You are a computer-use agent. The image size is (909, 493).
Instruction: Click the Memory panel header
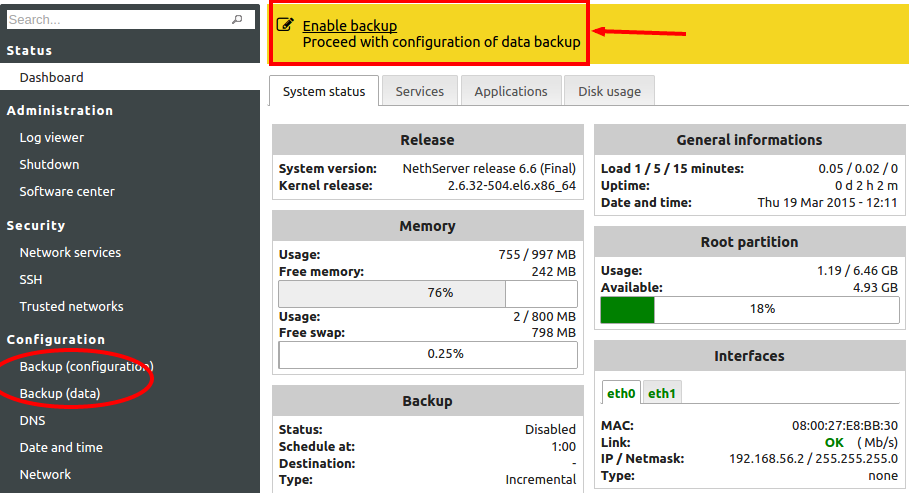[428, 226]
